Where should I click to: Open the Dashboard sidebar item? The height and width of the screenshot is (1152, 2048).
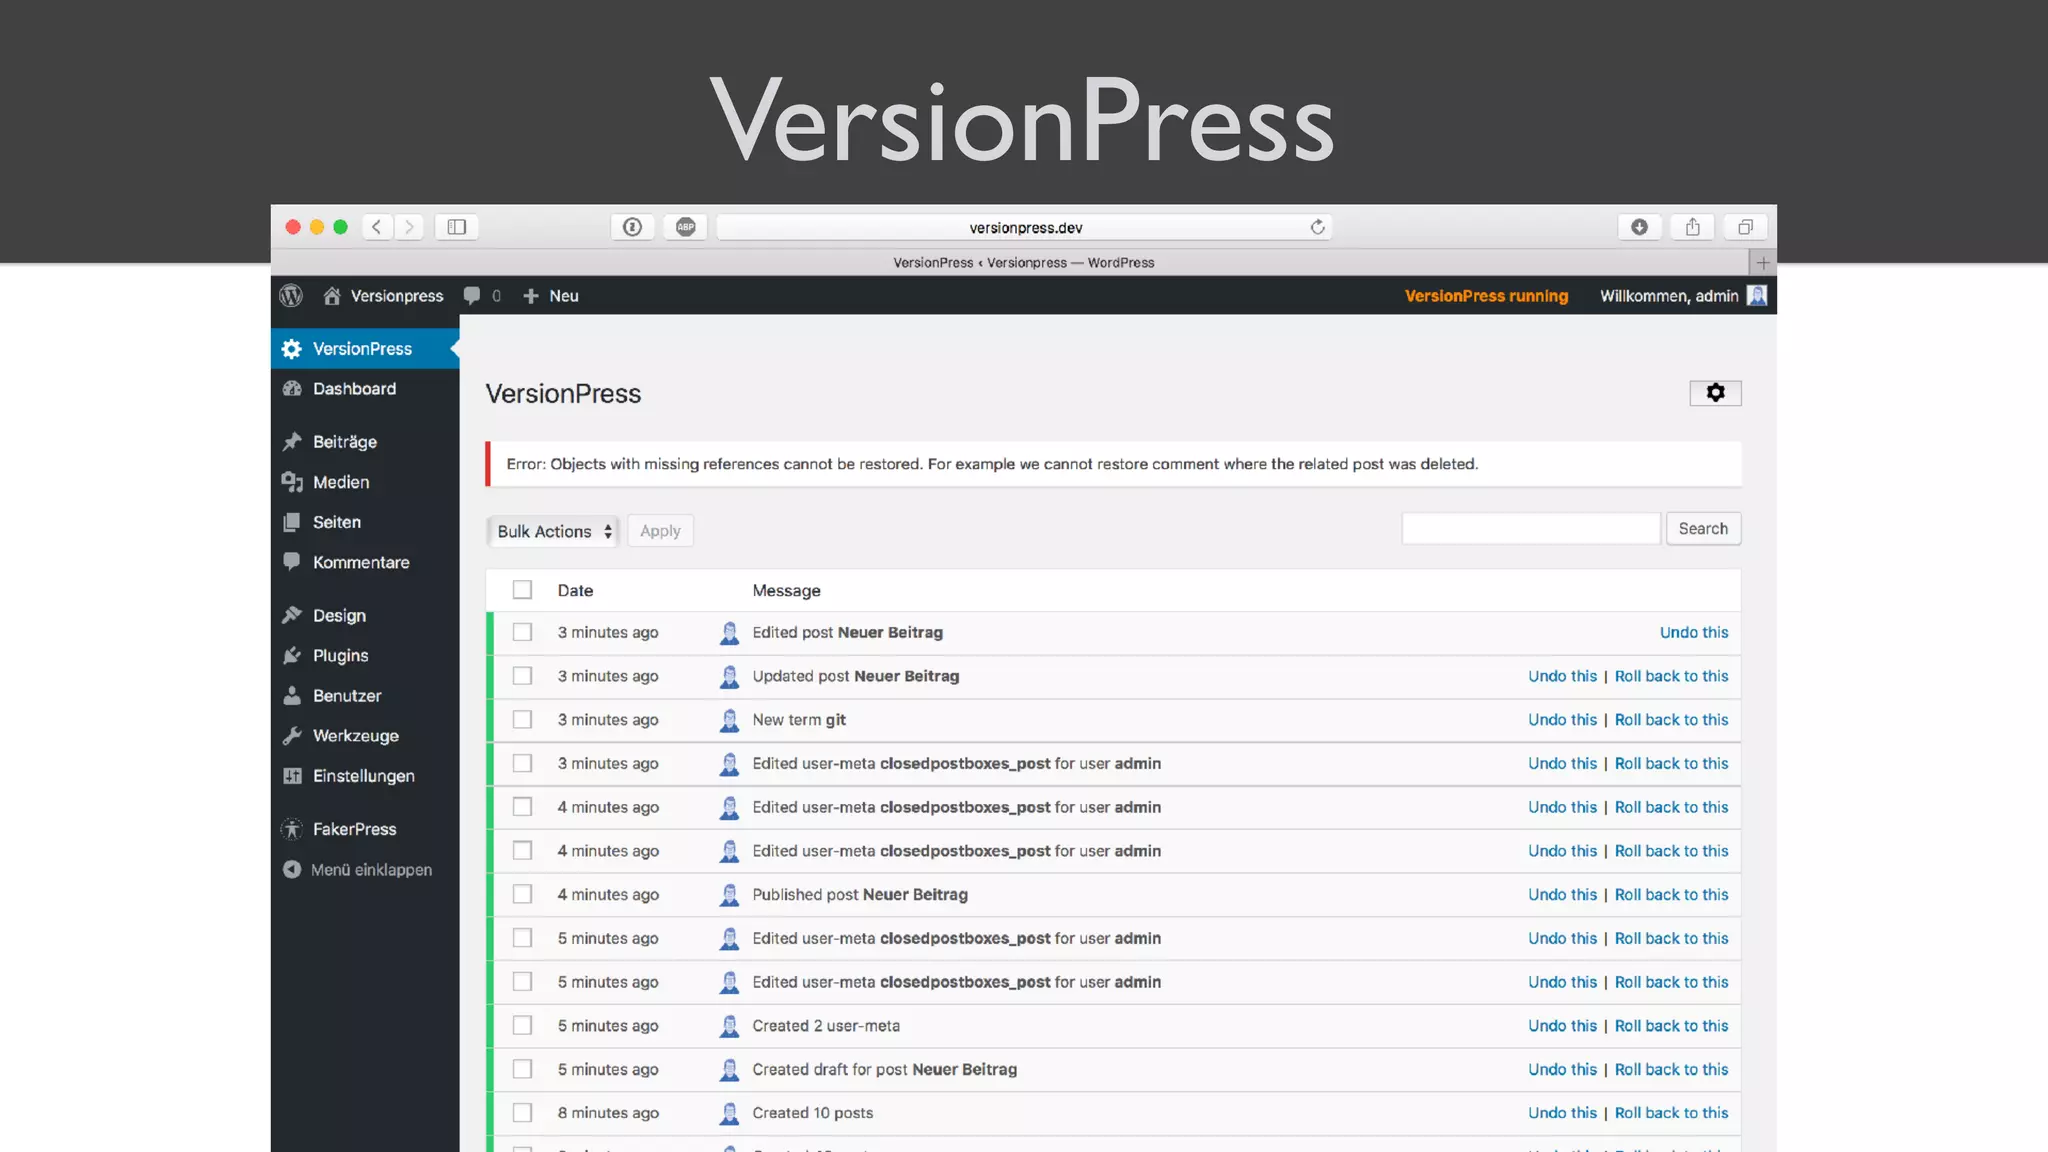[x=364, y=388]
